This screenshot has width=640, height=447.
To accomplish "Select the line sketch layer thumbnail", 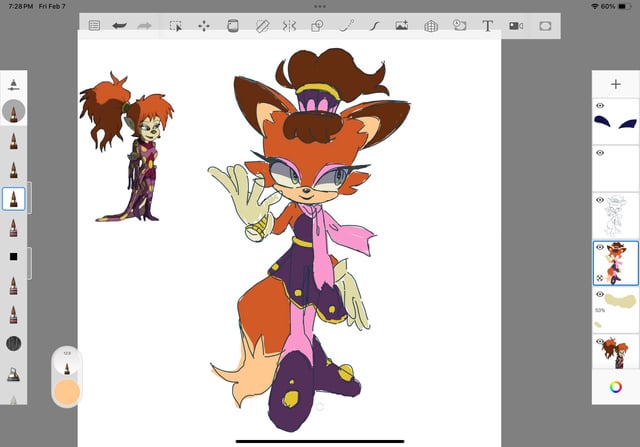I will point(616,216).
